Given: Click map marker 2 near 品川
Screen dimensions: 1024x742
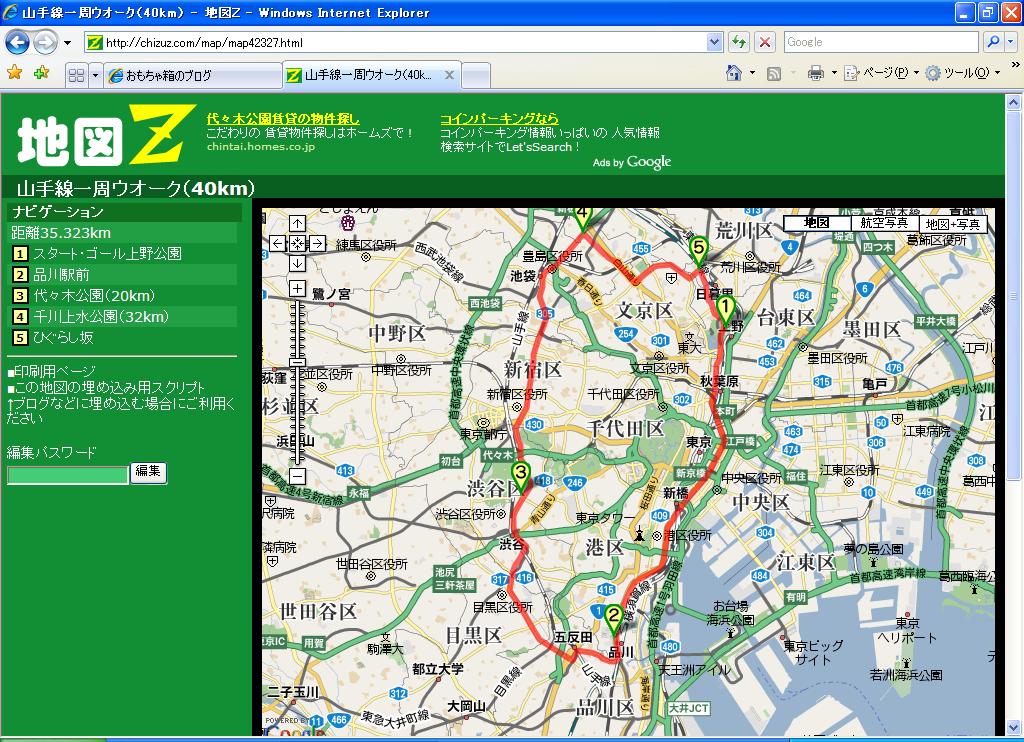Looking at the screenshot, I should 613,619.
